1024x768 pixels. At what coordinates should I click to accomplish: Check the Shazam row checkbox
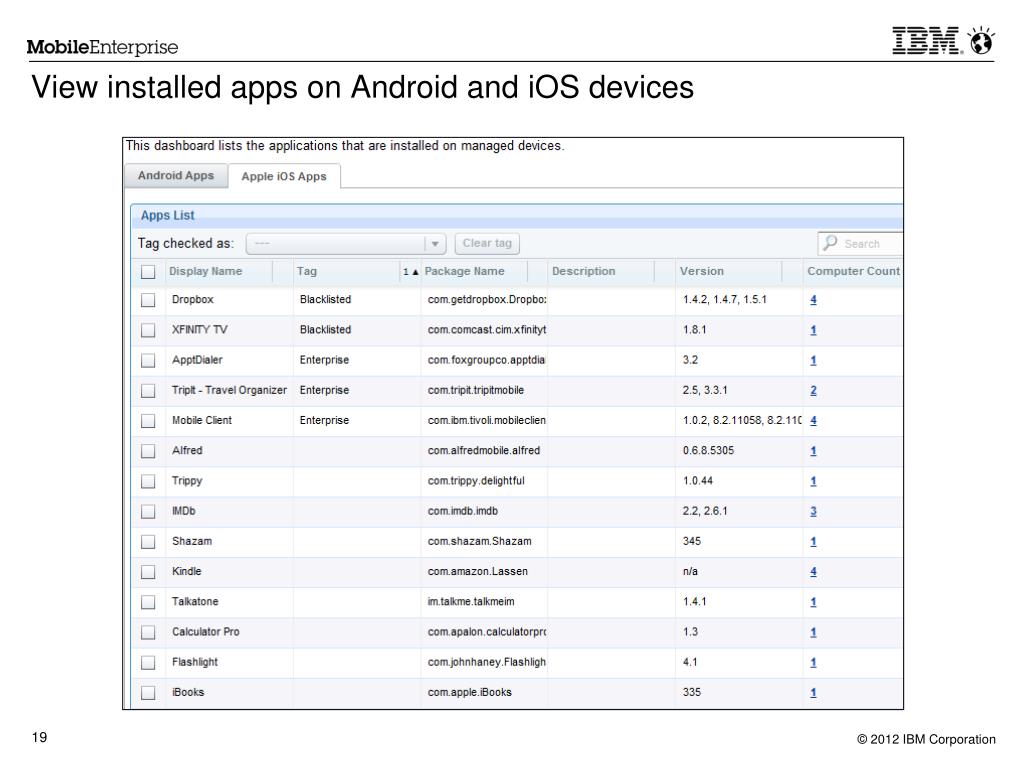(148, 542)
